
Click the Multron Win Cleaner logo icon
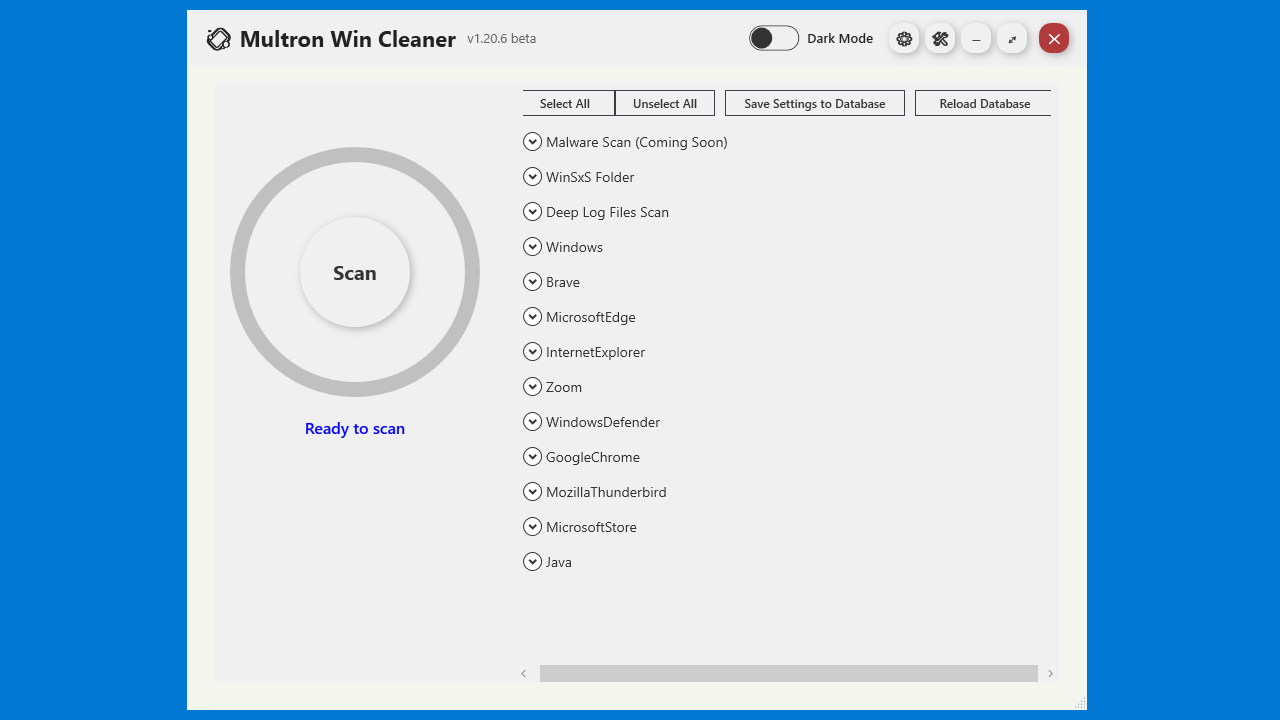pos(218,39)
